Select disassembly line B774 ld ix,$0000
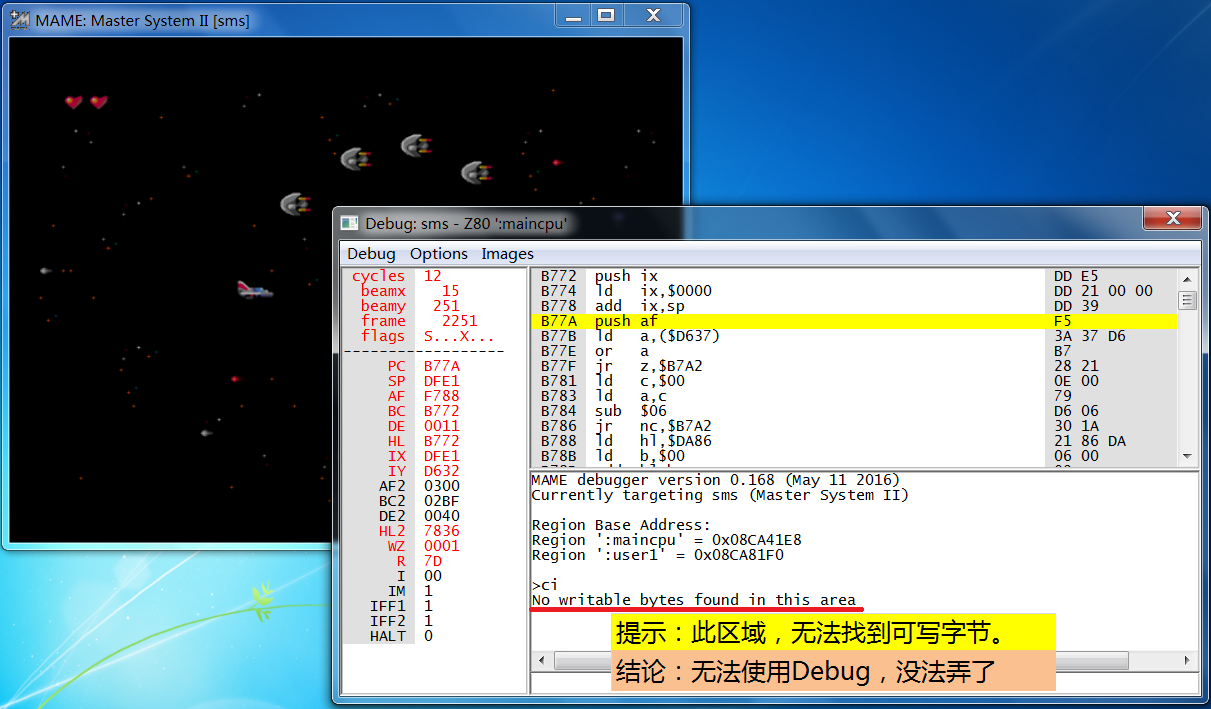 pyautogui.click(x=854, y=291)
